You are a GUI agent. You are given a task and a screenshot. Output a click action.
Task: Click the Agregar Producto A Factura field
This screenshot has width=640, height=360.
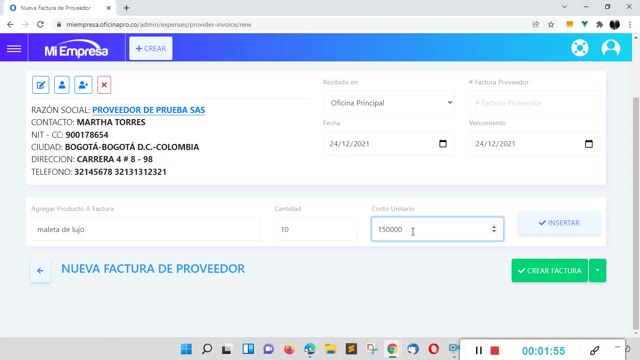click(145, 229)
